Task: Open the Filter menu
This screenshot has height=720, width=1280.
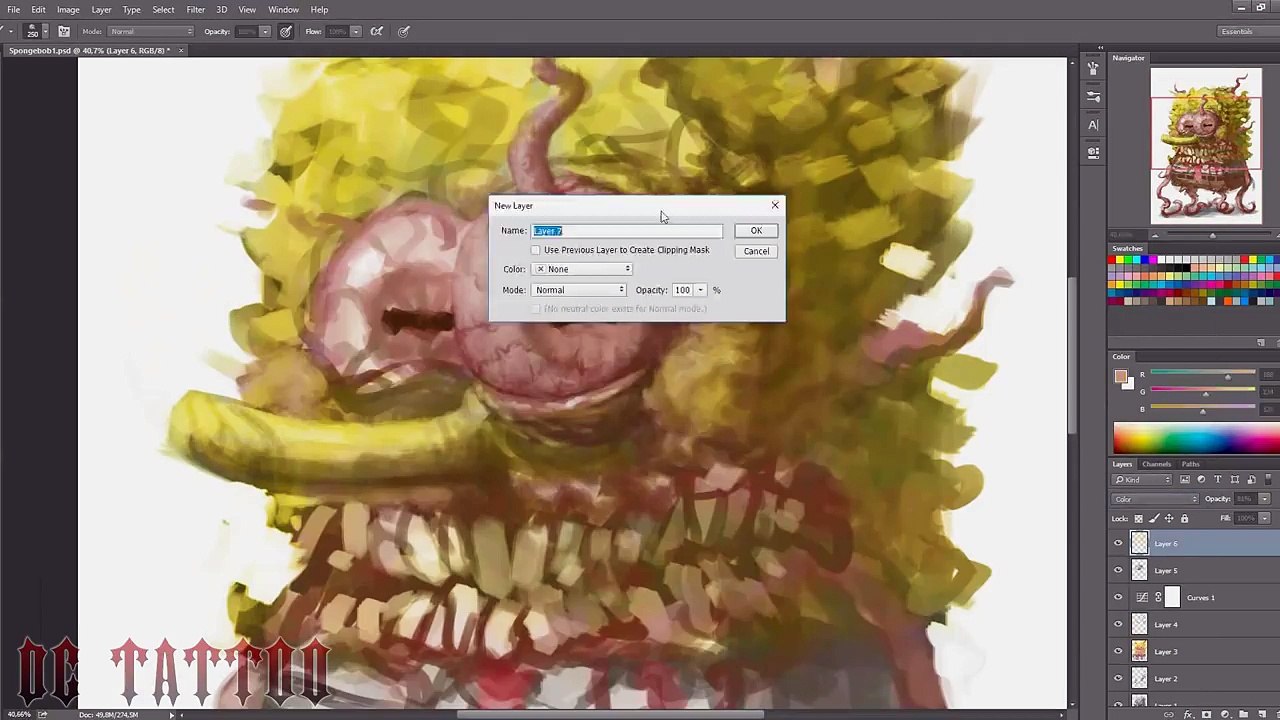Action: pos(196,9)
